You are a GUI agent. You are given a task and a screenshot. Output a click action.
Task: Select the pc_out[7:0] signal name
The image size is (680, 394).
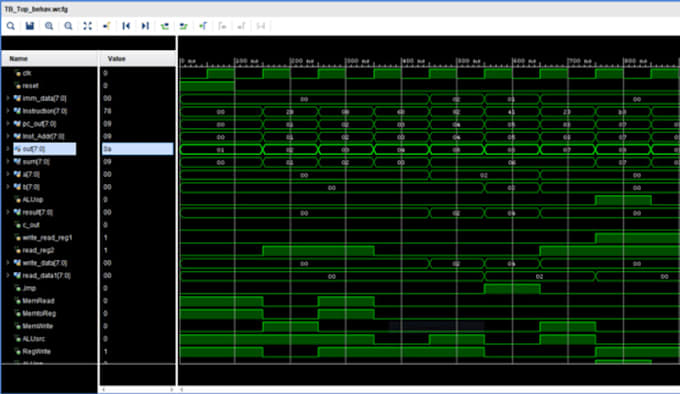pyautogui.click(x=39, y=124)
